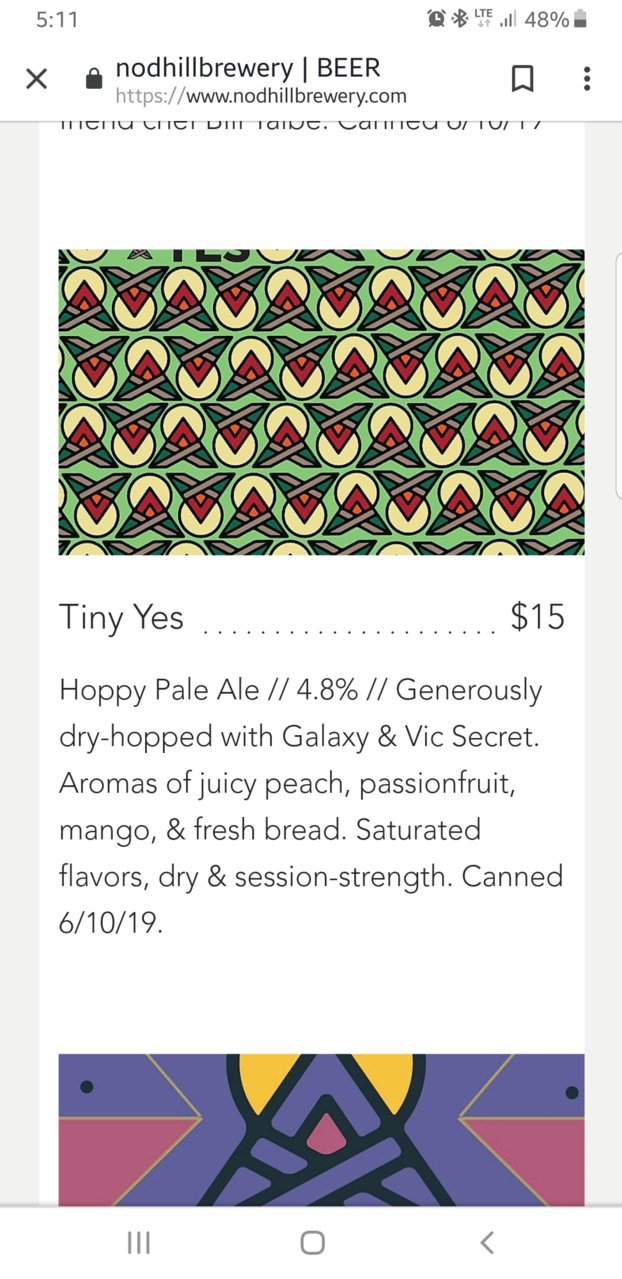
Task: Tap the www.nodhillbrewery.com URL text
Action: 261,96
